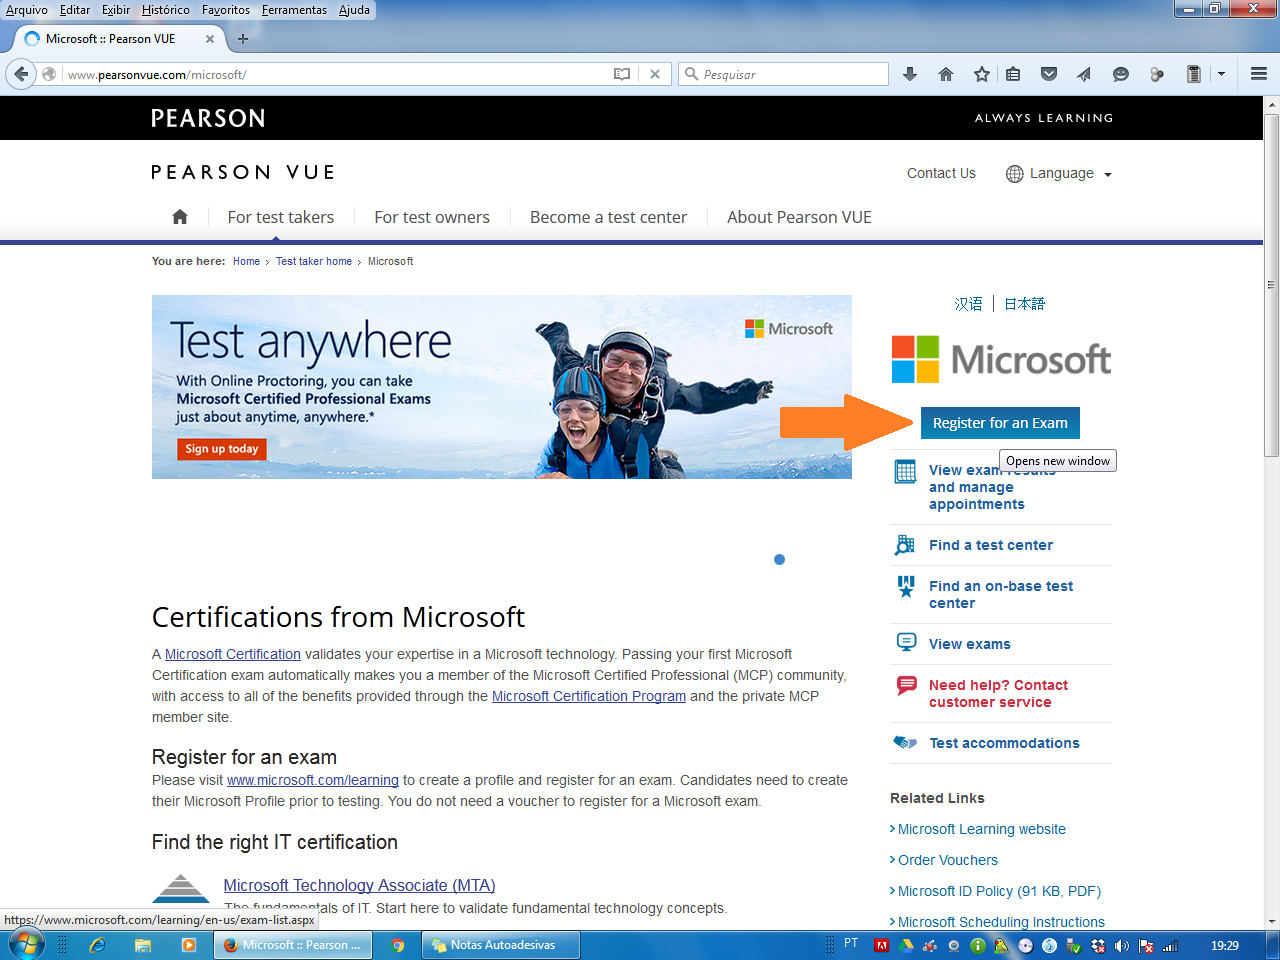Open the Ajuda menu
1280x960 pixels.
(354, 10)
